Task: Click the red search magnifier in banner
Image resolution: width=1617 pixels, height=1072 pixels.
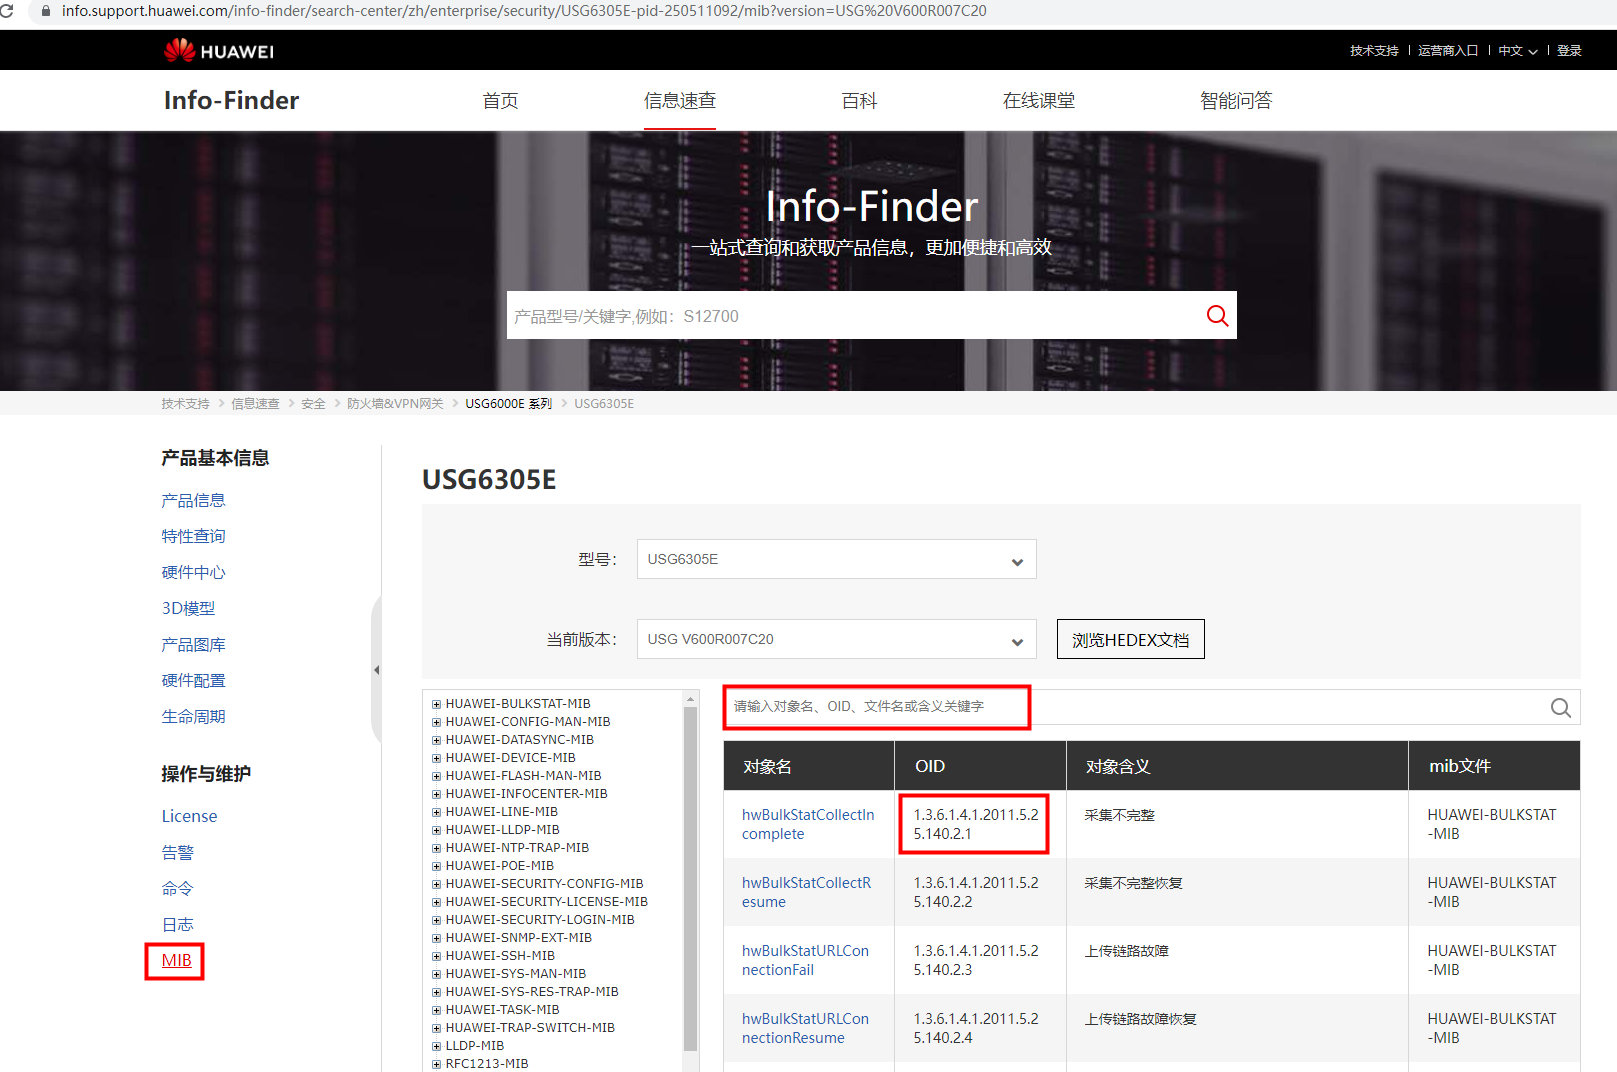Action: click(x=1217, y=316)
